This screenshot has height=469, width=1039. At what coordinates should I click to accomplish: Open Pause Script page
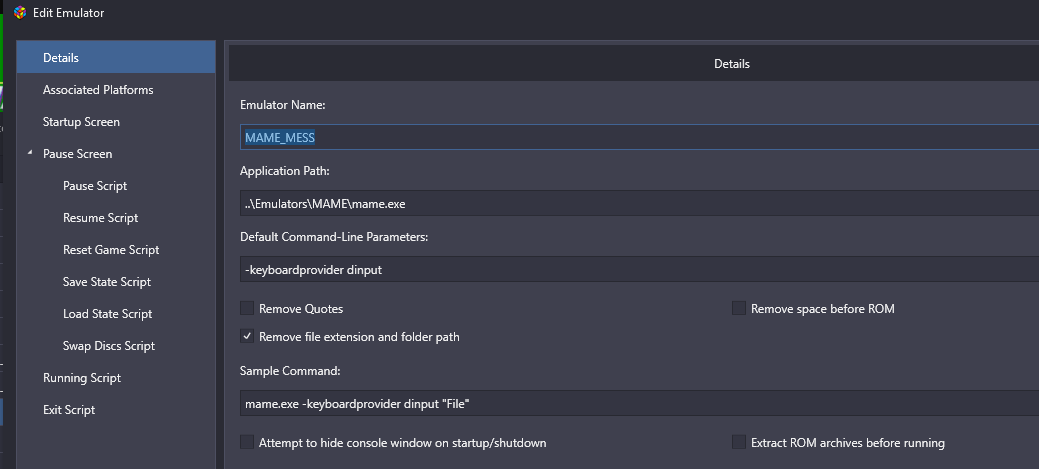point(95,185)
